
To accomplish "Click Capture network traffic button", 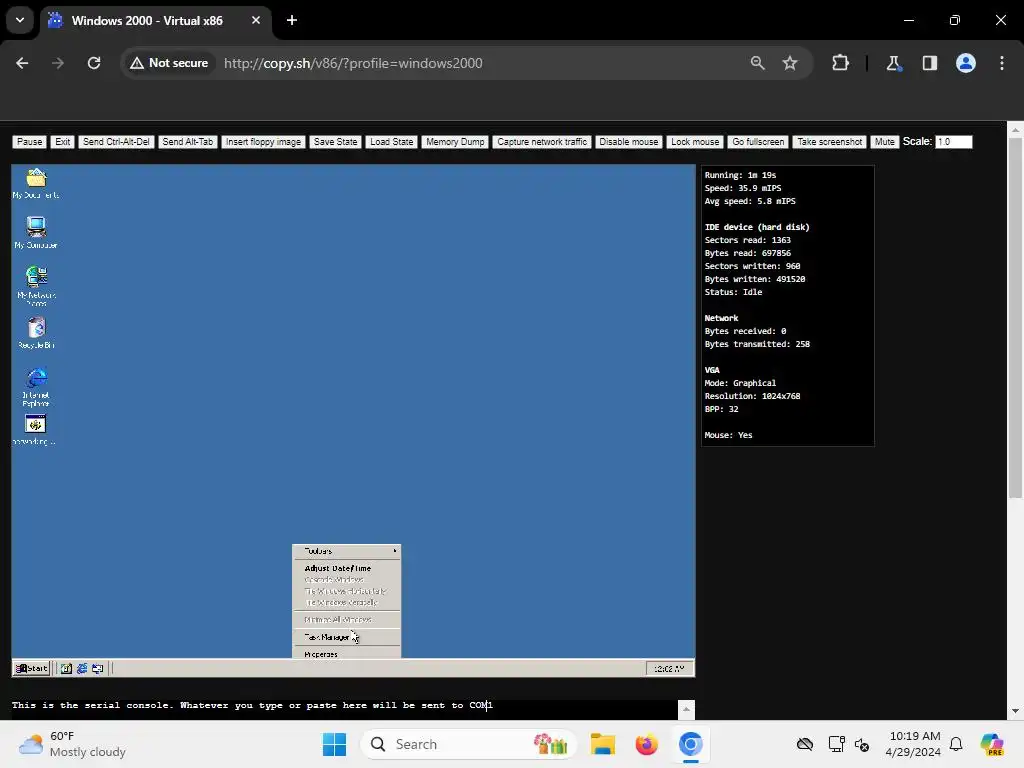I will [542, 142].
